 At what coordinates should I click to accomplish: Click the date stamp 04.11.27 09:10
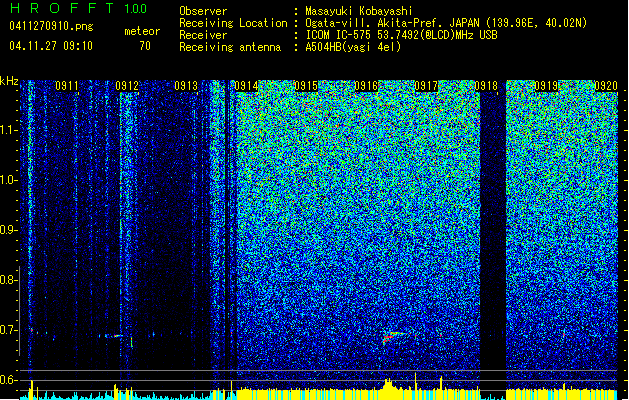(x=51, y=46)
